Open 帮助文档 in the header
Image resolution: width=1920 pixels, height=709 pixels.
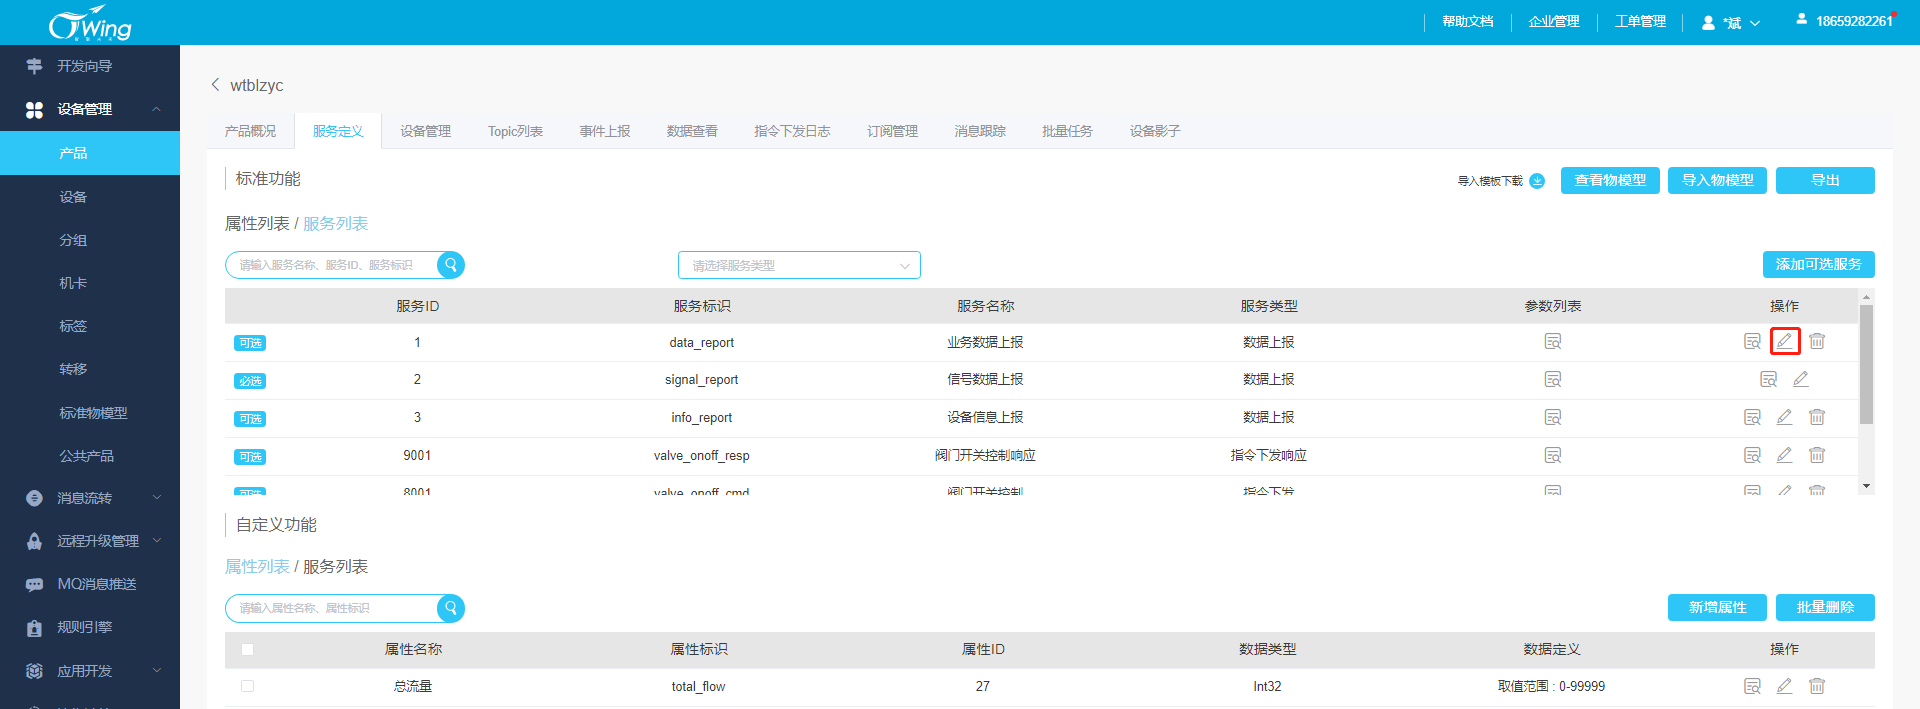point(1467,22)
